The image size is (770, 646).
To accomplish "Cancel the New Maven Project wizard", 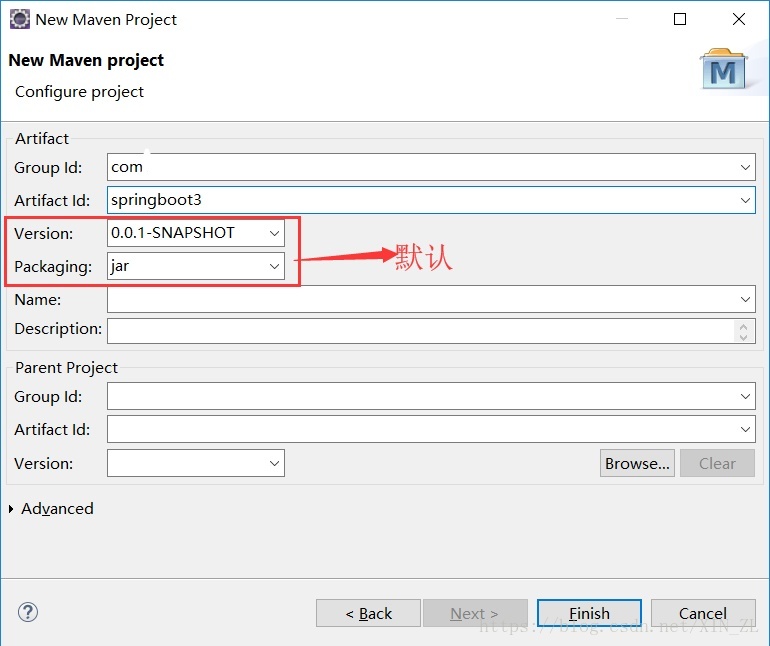I will [x=703, y=613].
